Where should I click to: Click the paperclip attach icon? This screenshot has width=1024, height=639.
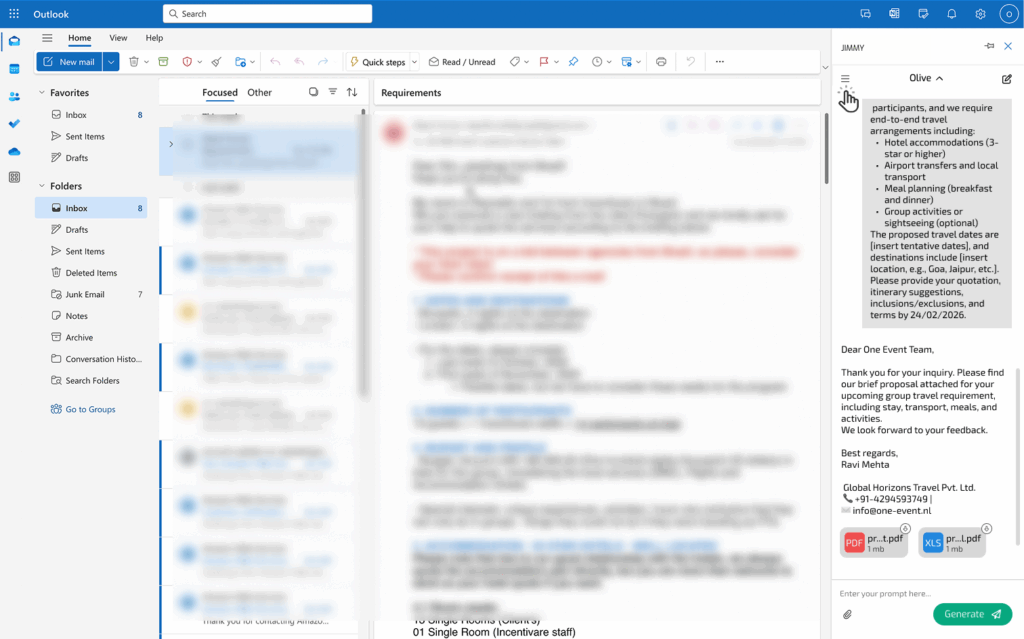click(x=846, y=614)
